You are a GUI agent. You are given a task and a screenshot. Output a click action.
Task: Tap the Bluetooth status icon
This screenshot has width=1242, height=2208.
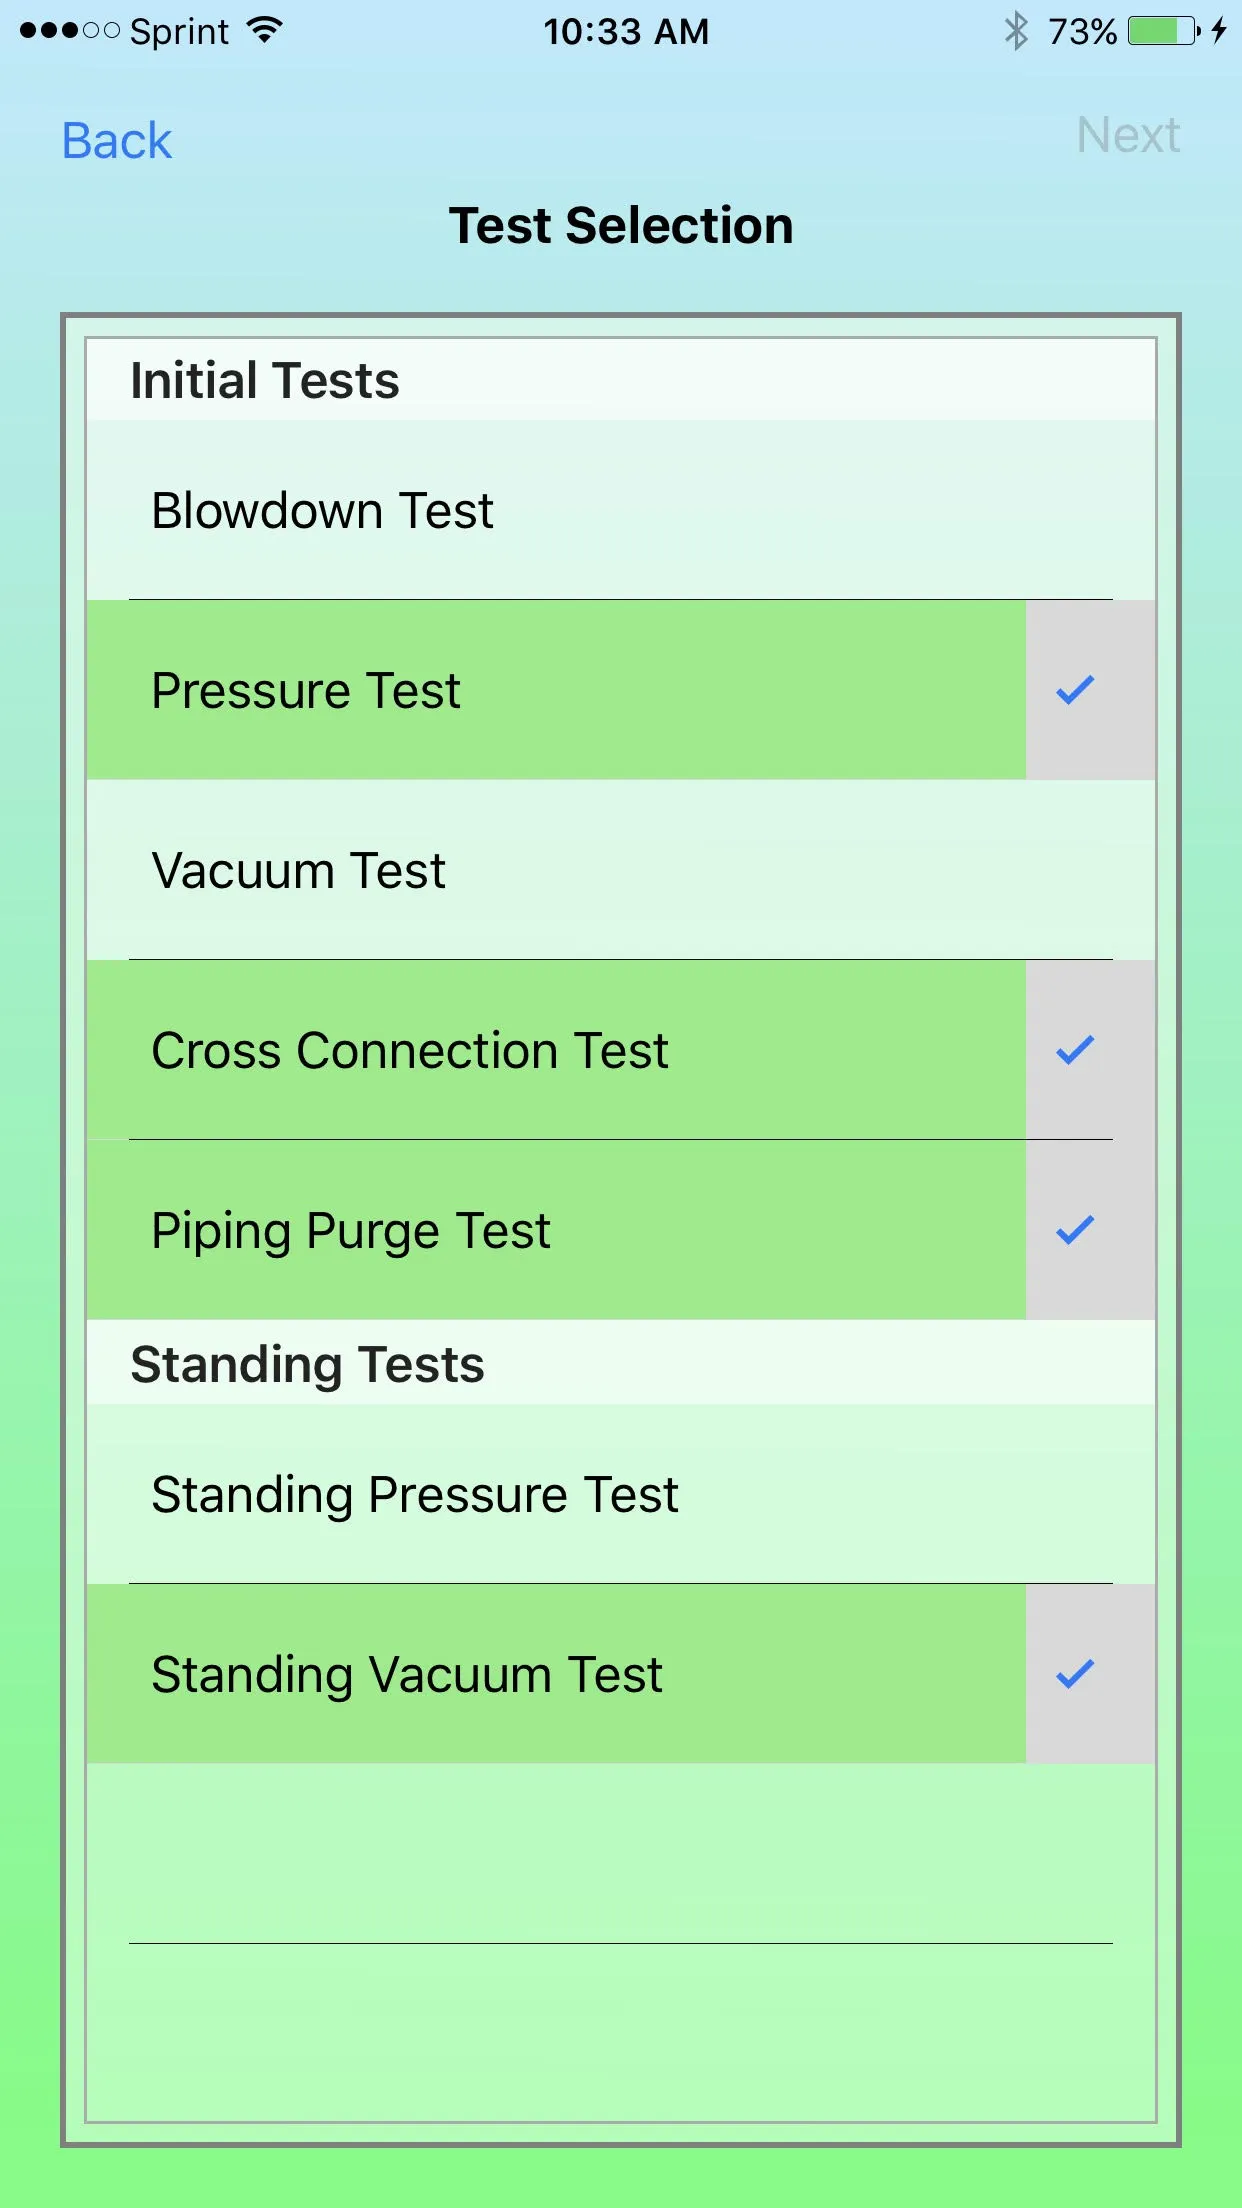[1016, 31]
